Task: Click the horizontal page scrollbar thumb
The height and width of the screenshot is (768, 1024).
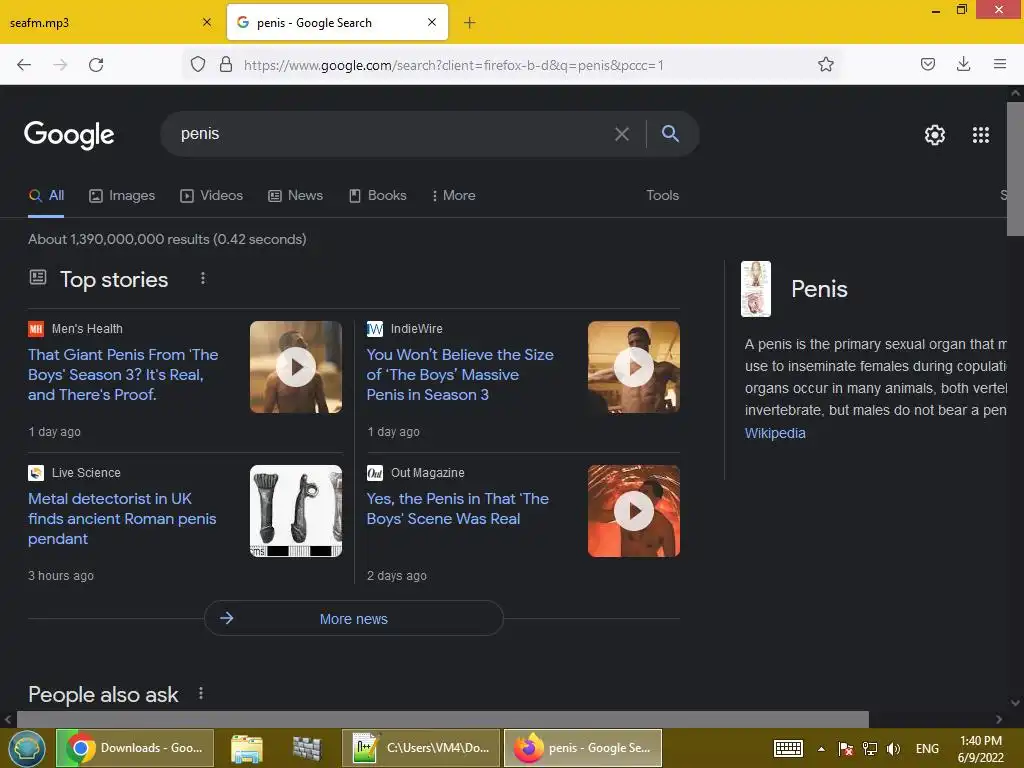Action: (x=443, y=720)
